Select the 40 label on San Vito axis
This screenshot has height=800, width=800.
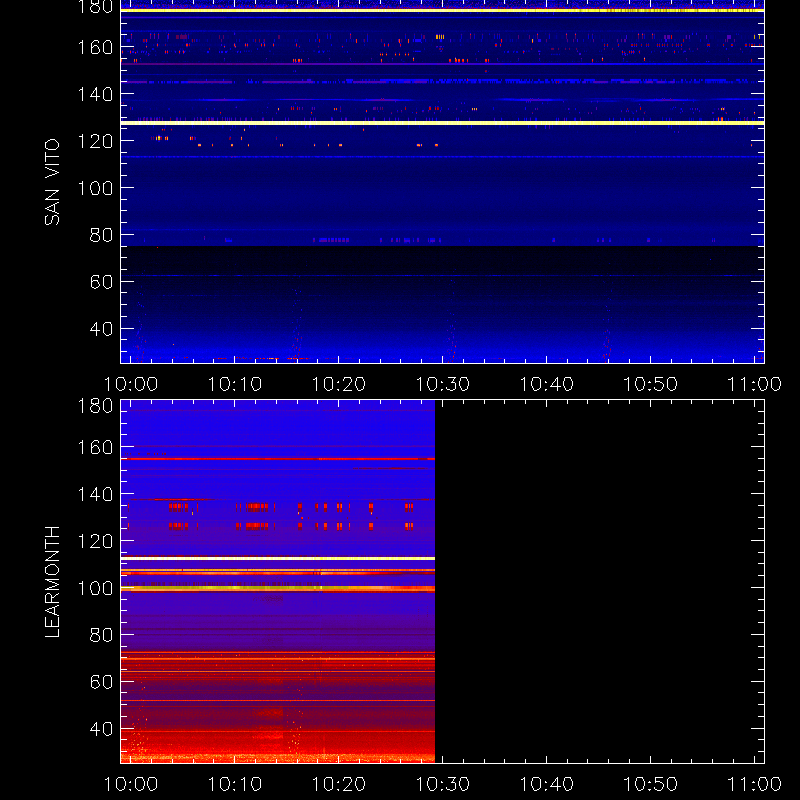pyautogui.click(x=101, y=329)
